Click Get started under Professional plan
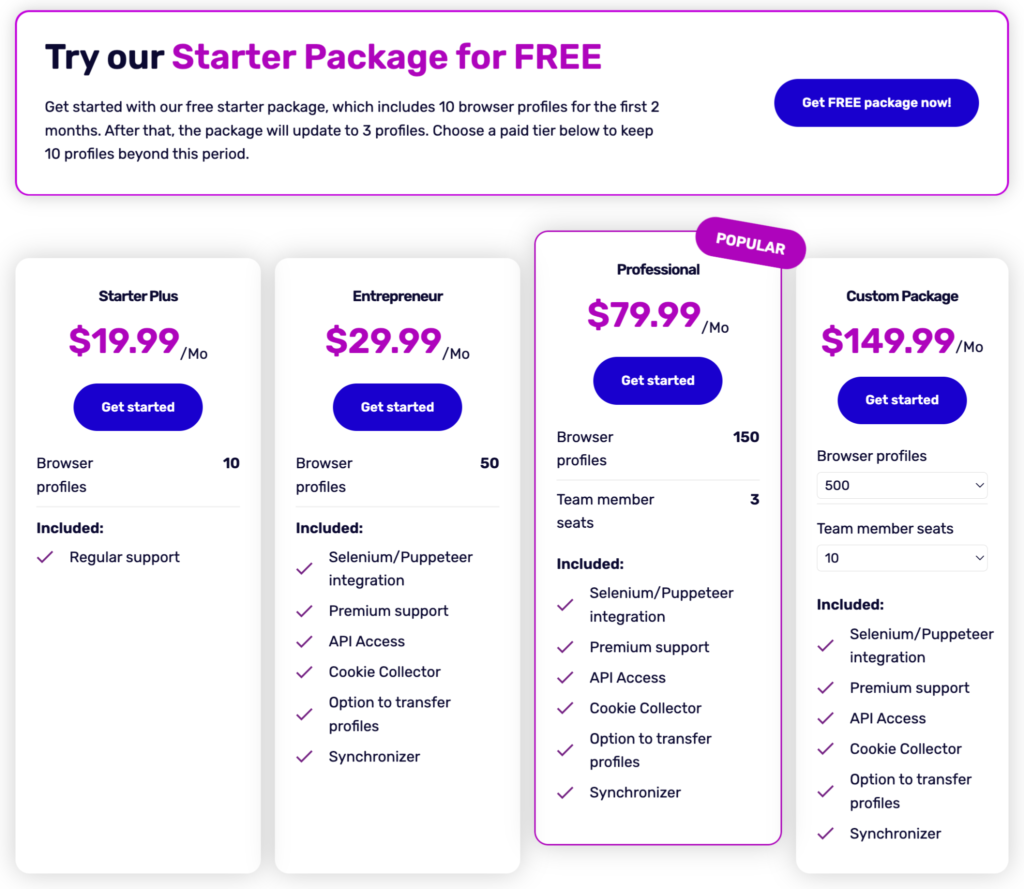The height and width of the screenshot is (889, 1024). (657, 380)
